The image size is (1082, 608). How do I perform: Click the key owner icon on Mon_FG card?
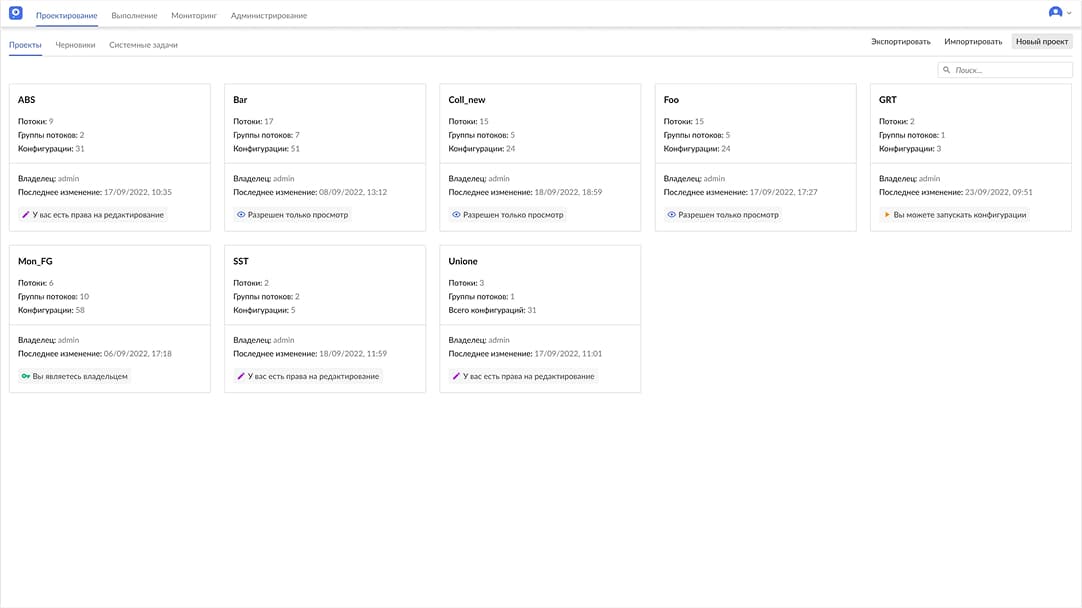point(25,375)
